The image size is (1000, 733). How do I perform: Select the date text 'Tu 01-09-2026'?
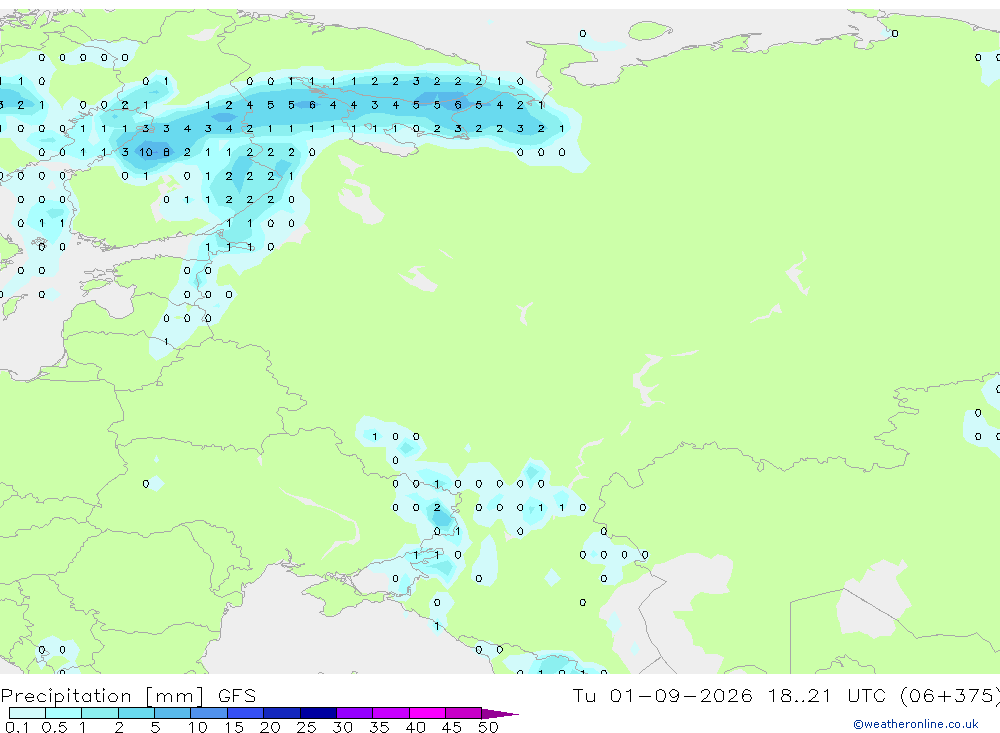(x=663, y=695)
